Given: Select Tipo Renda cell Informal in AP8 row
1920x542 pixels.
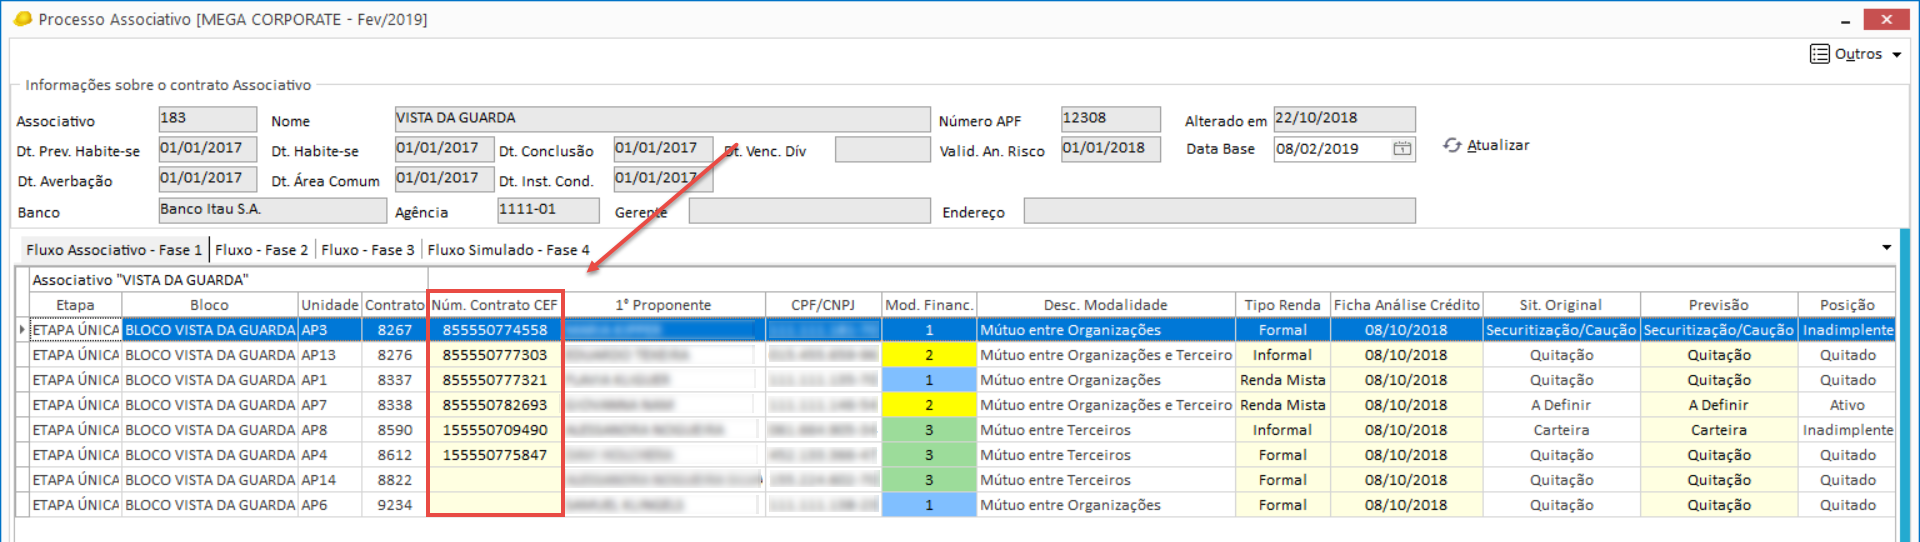Looking at the screenshot, I should point(1282,430).
